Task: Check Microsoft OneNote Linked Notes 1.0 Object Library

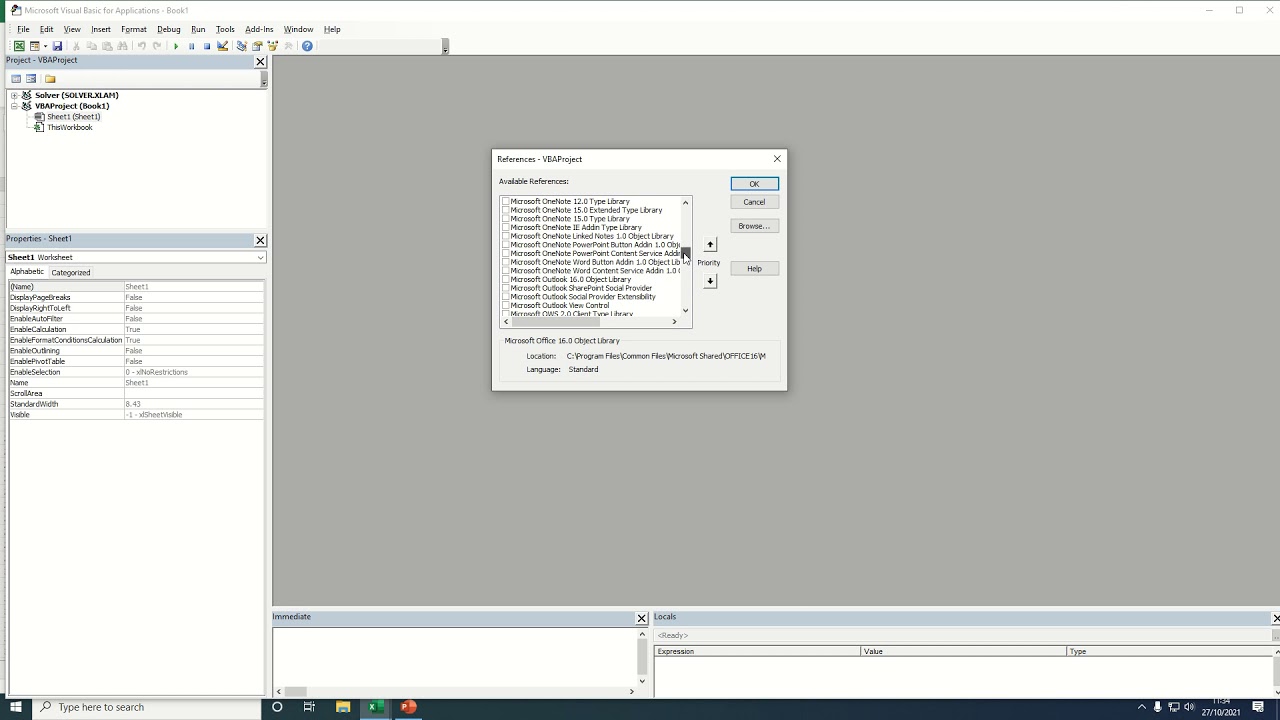Action: 506,237
